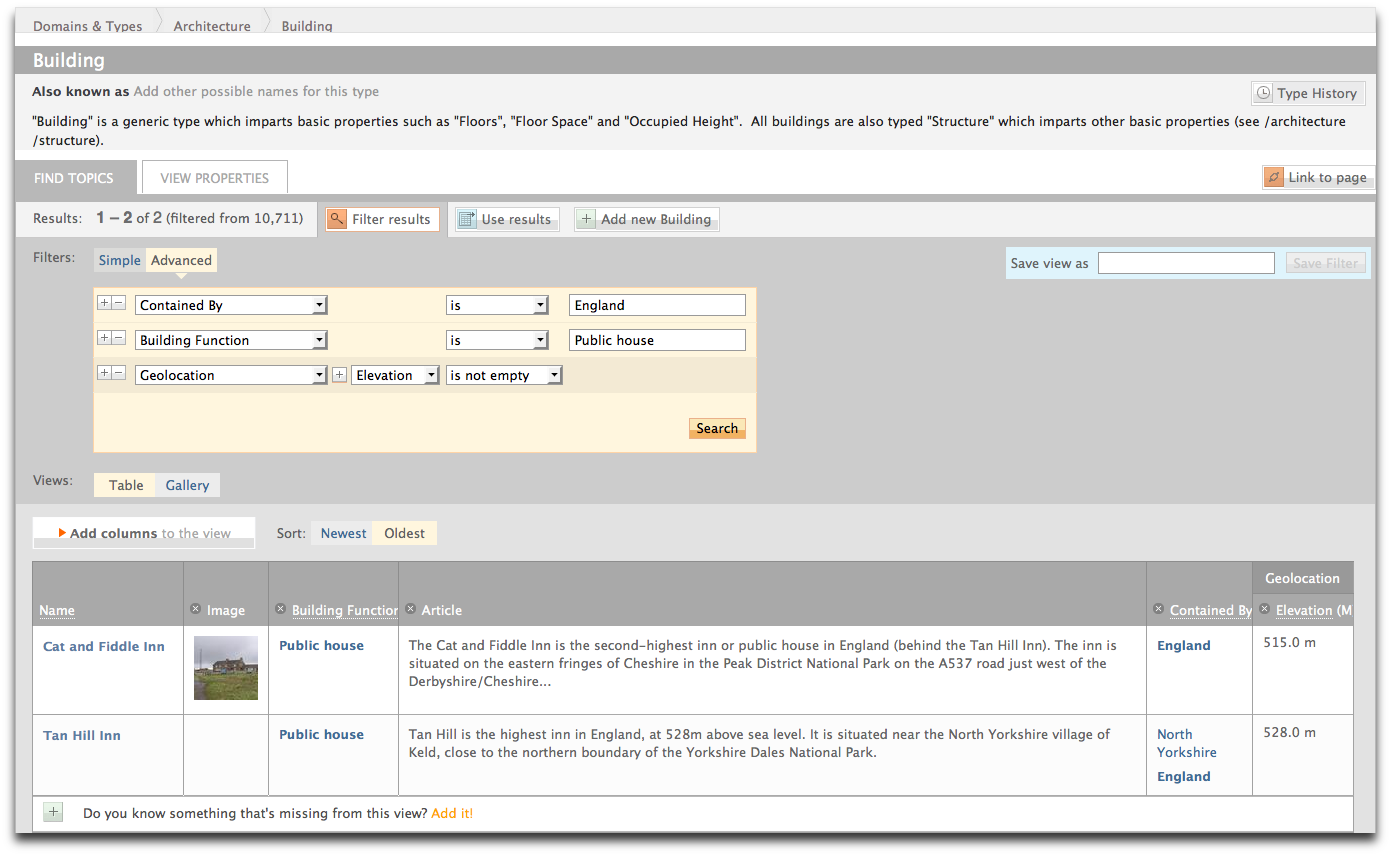Click England link in Cat and Fiddle row
The width and height of the screenshot is (1391, 856).
click(1184, 645)
